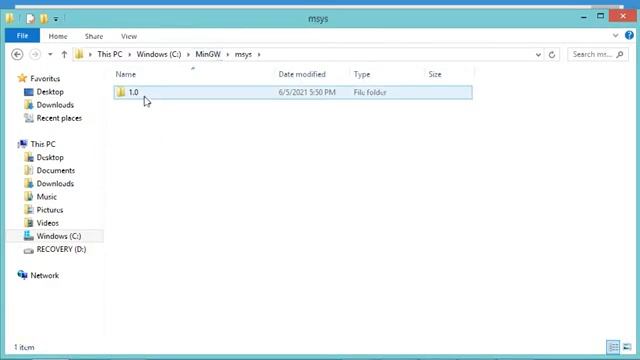Open Recent places in Favorites
Image resolution: width=640 pixels, height=360 pixels.
[x=59, y=118]
